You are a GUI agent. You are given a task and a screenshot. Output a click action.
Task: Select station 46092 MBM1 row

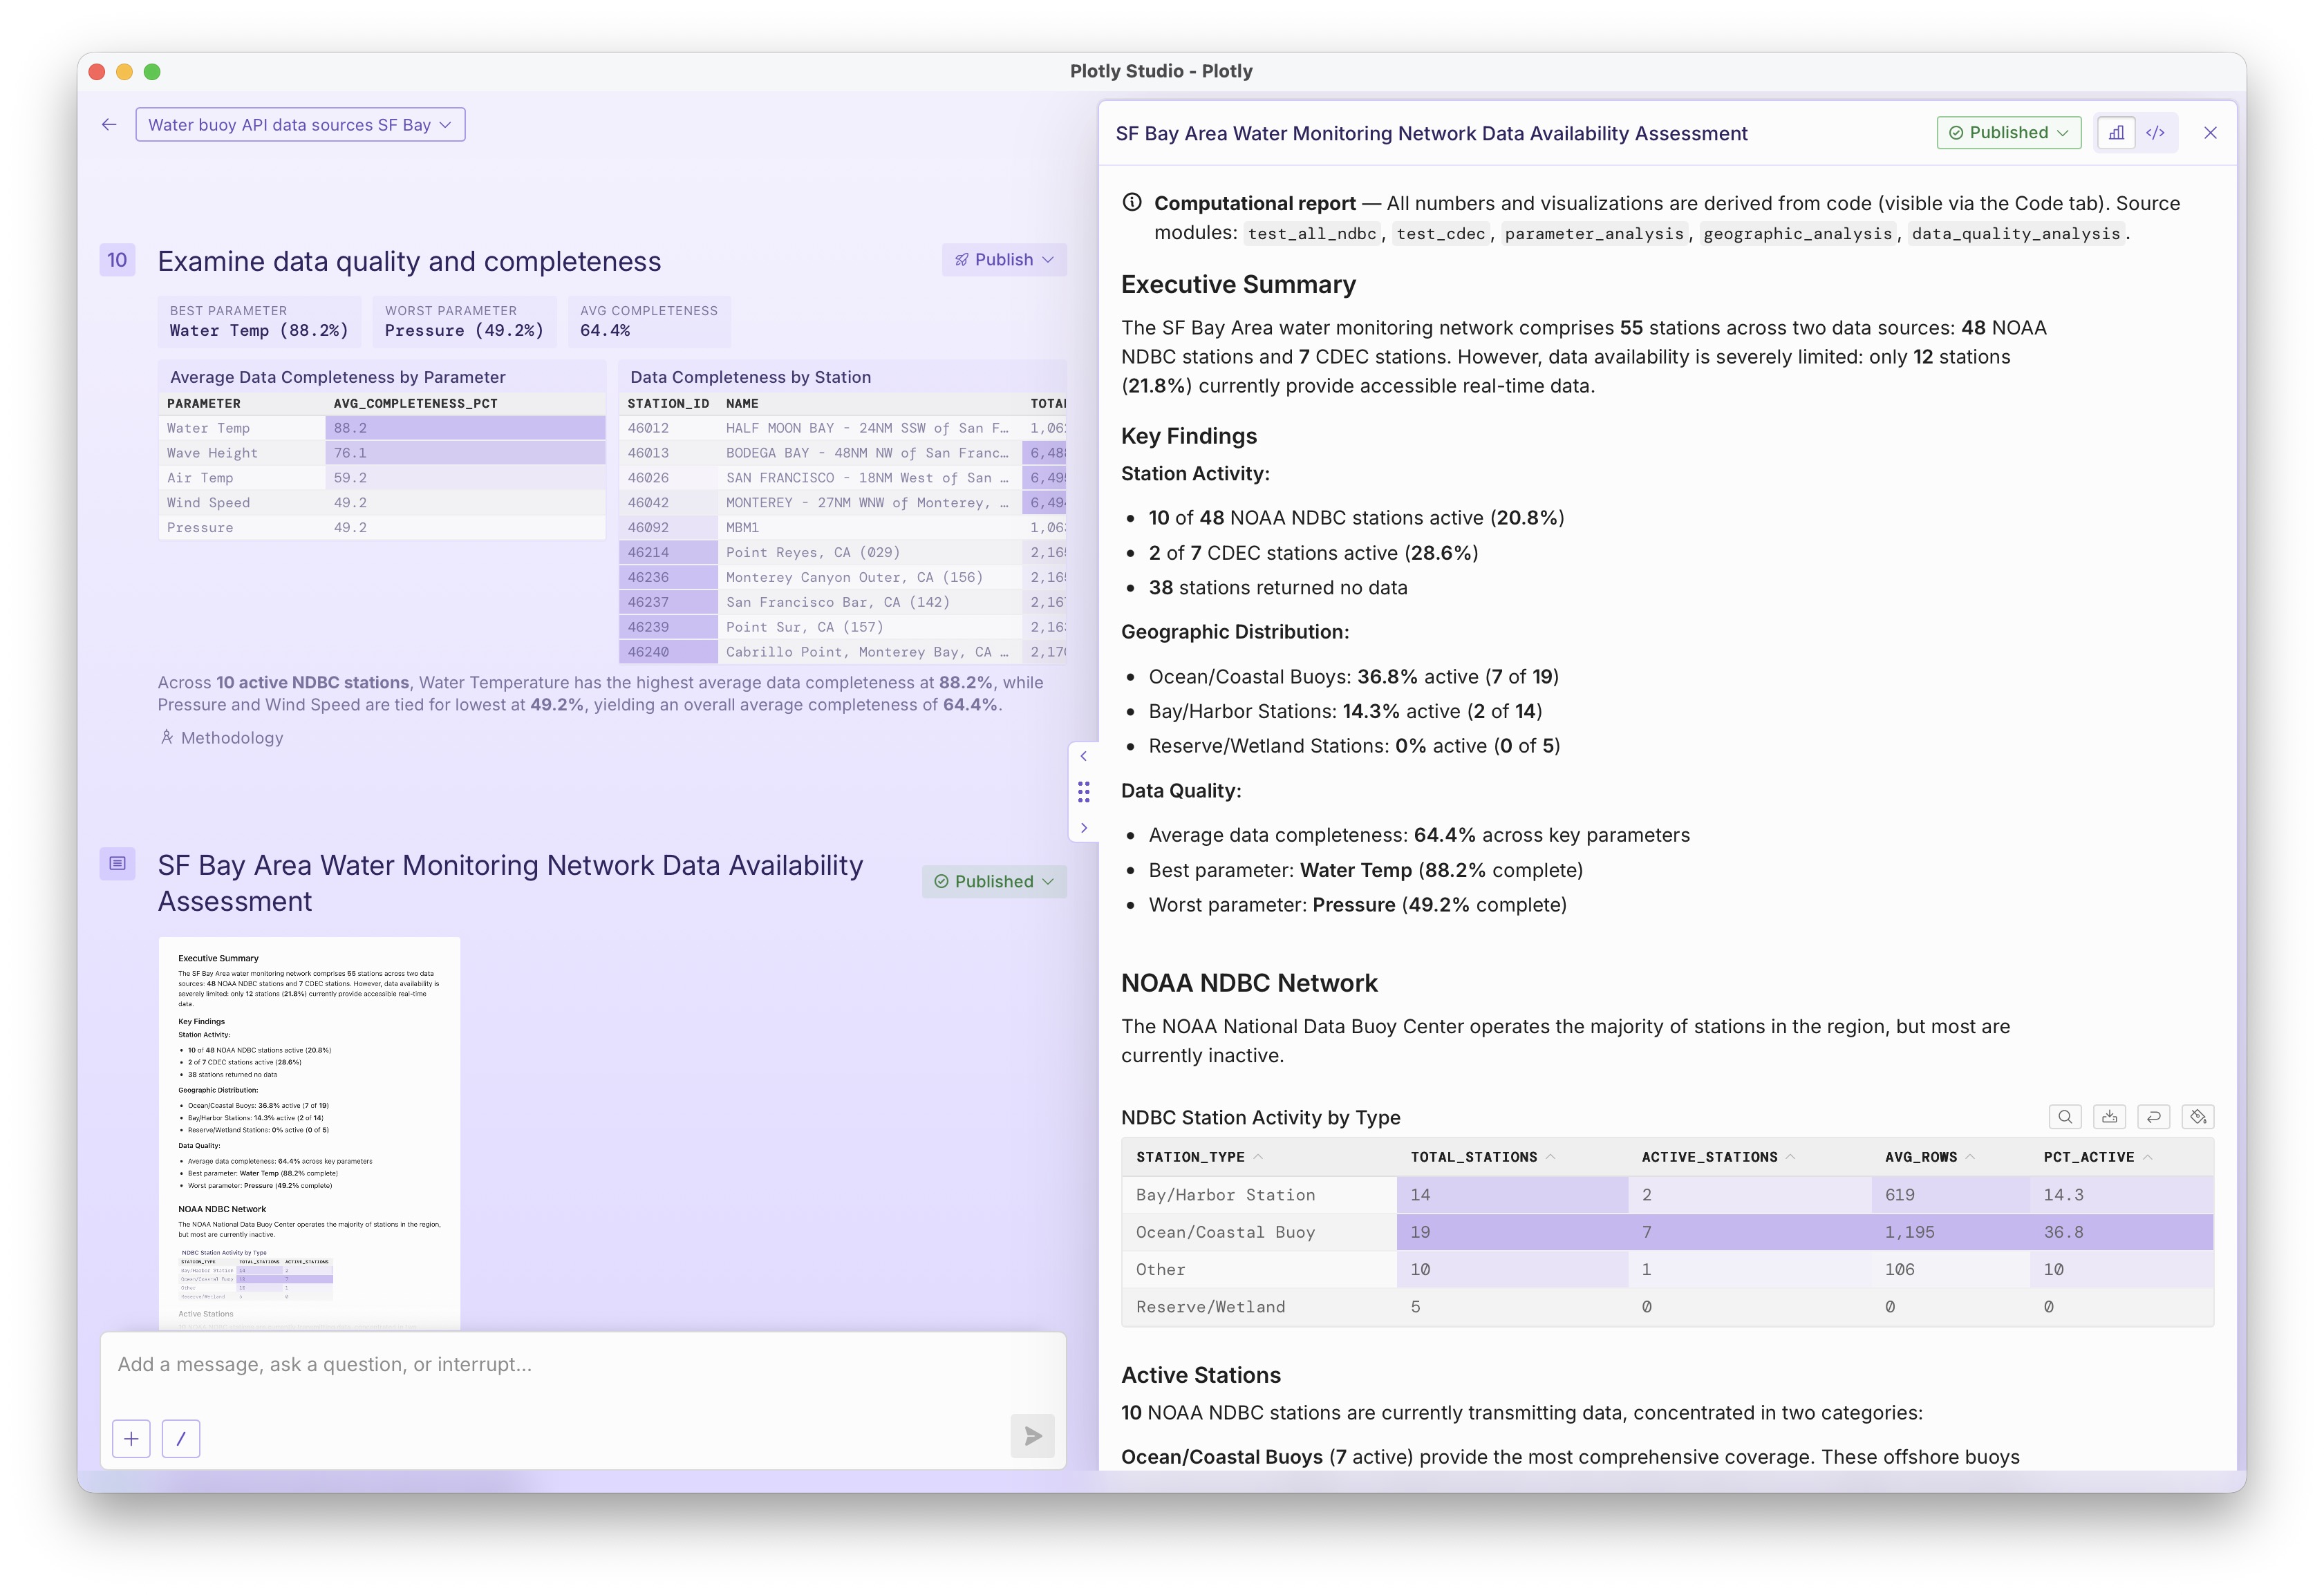(843, 528)
